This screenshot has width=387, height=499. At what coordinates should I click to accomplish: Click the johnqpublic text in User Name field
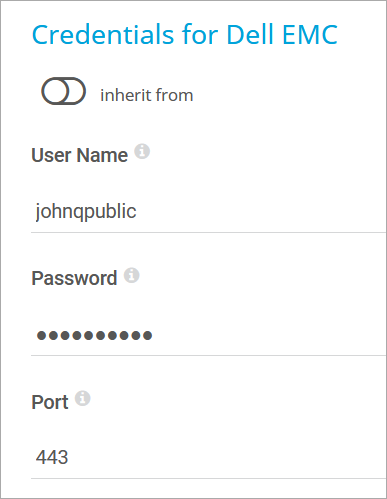click(86, 211)
